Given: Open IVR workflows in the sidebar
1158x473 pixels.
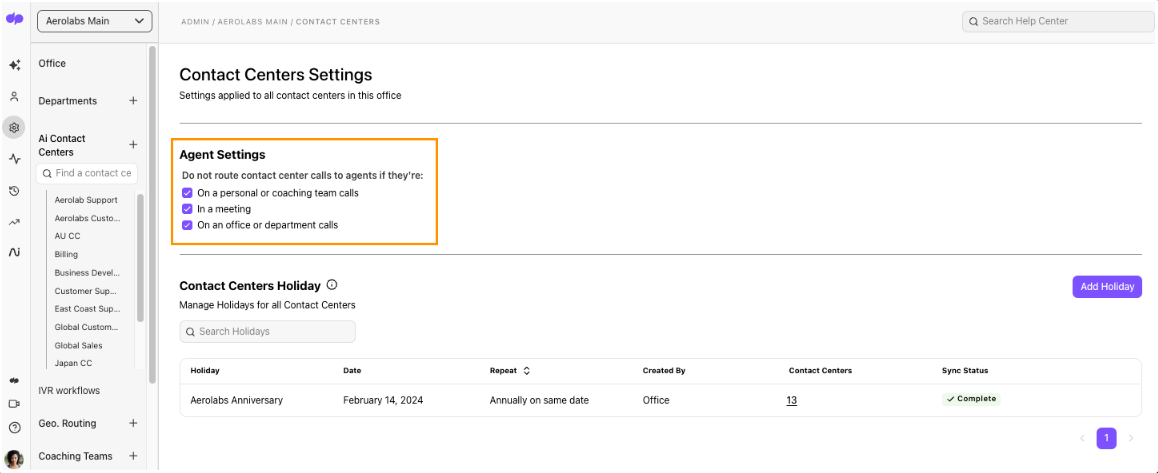Looking at the screenshot, I should 69,390.
